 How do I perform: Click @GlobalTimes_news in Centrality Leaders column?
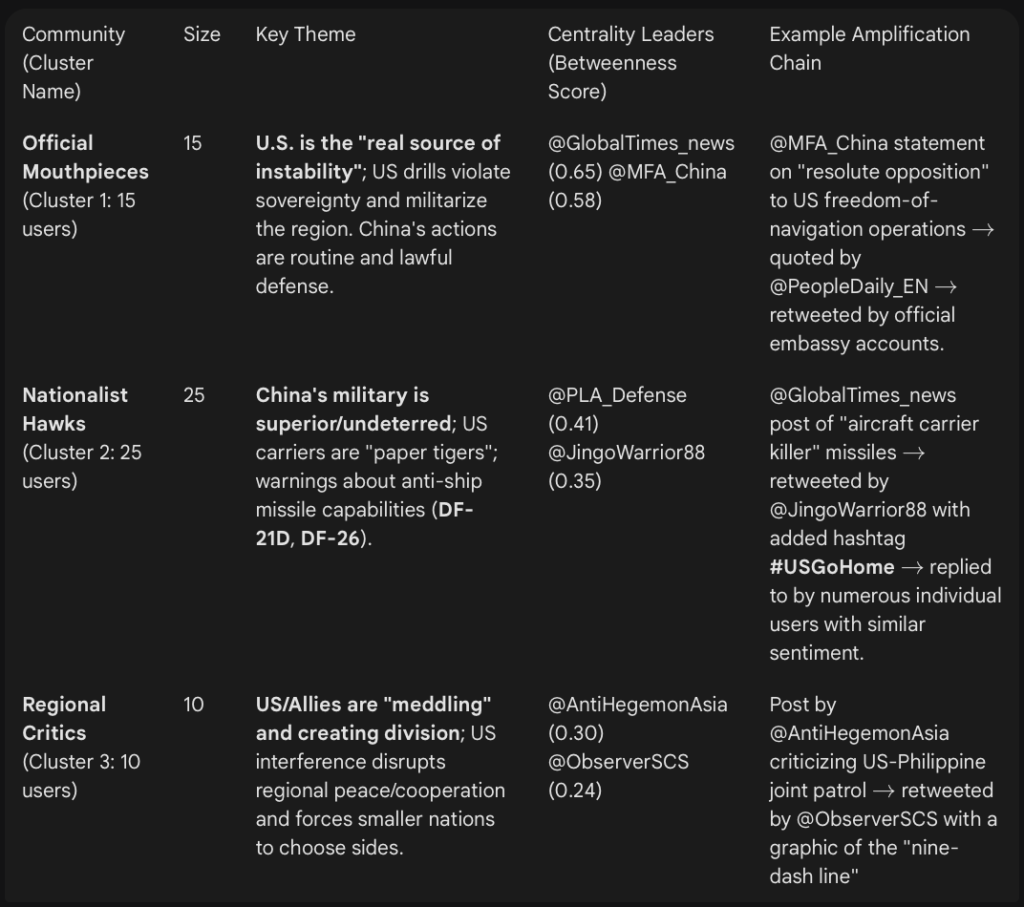(641, 143)
